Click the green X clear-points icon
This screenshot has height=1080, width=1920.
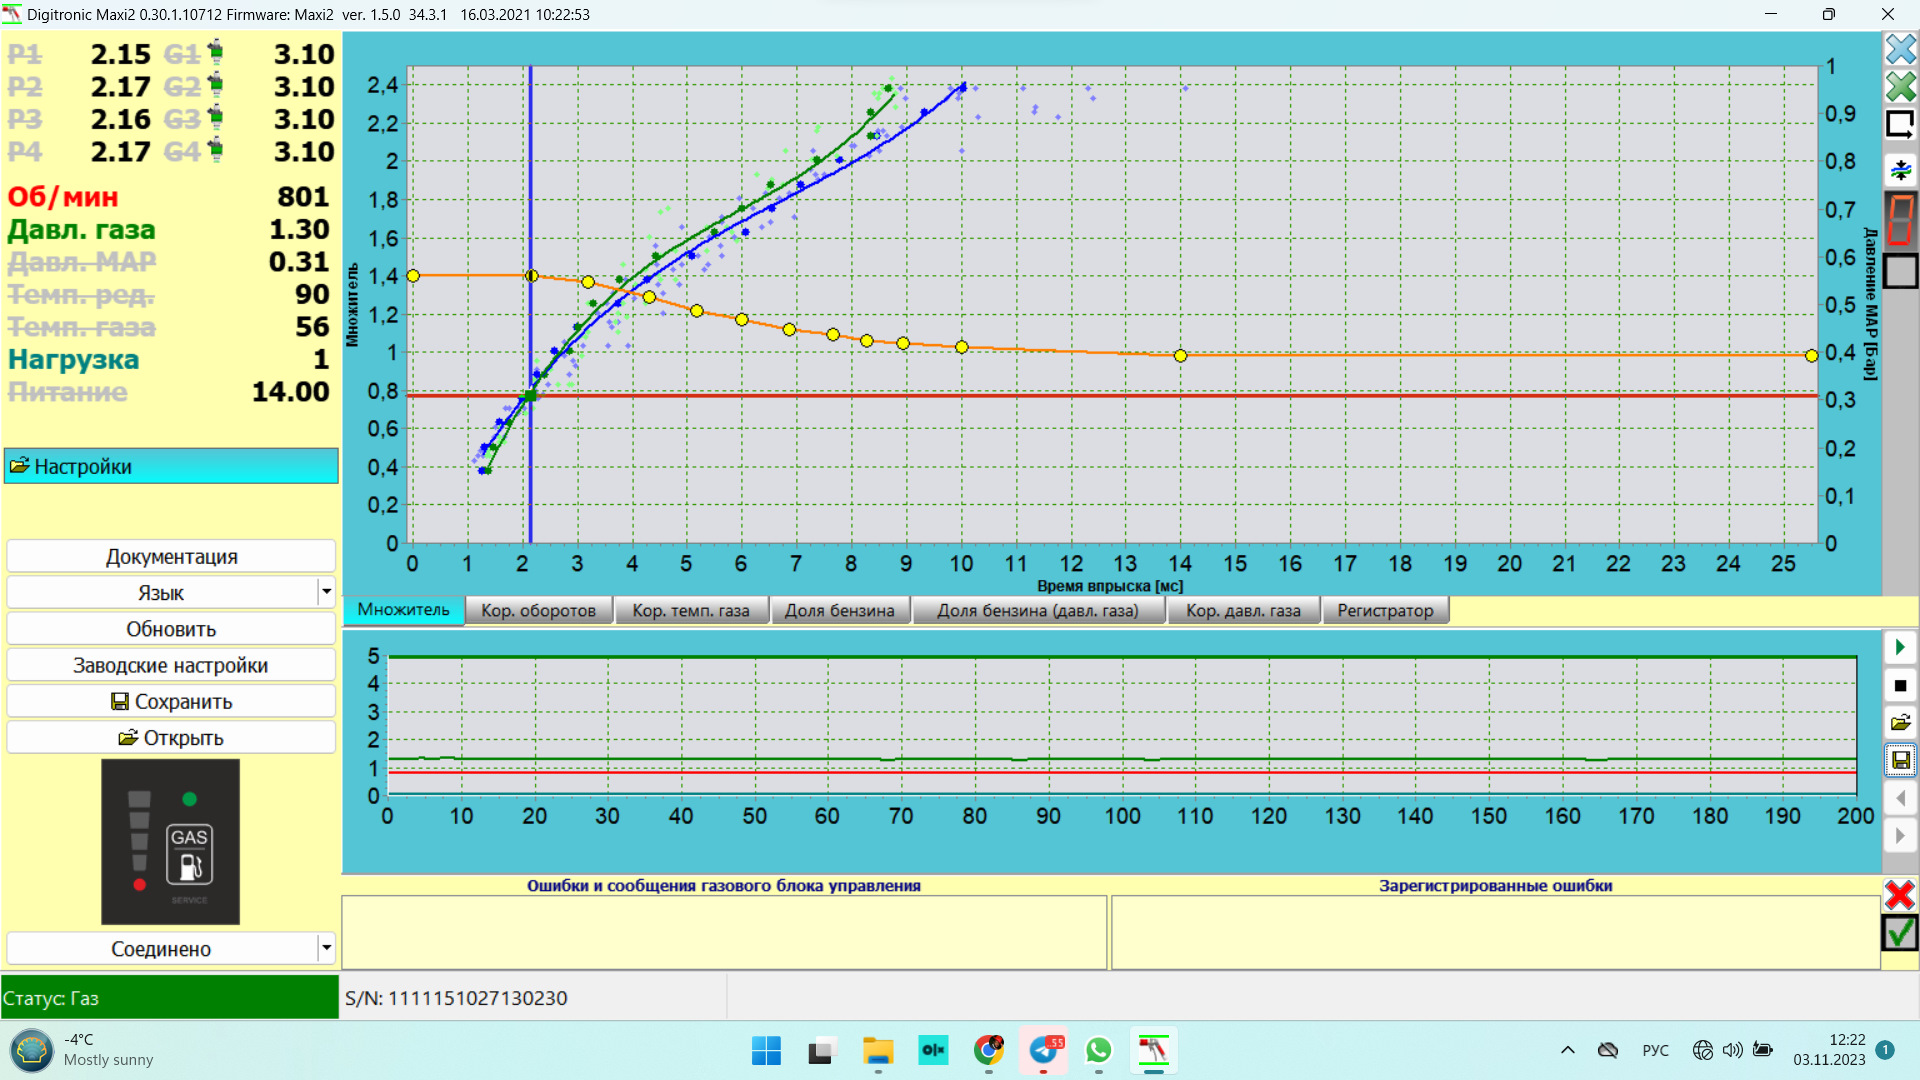pyautogui.click(x=1900, y=87)
